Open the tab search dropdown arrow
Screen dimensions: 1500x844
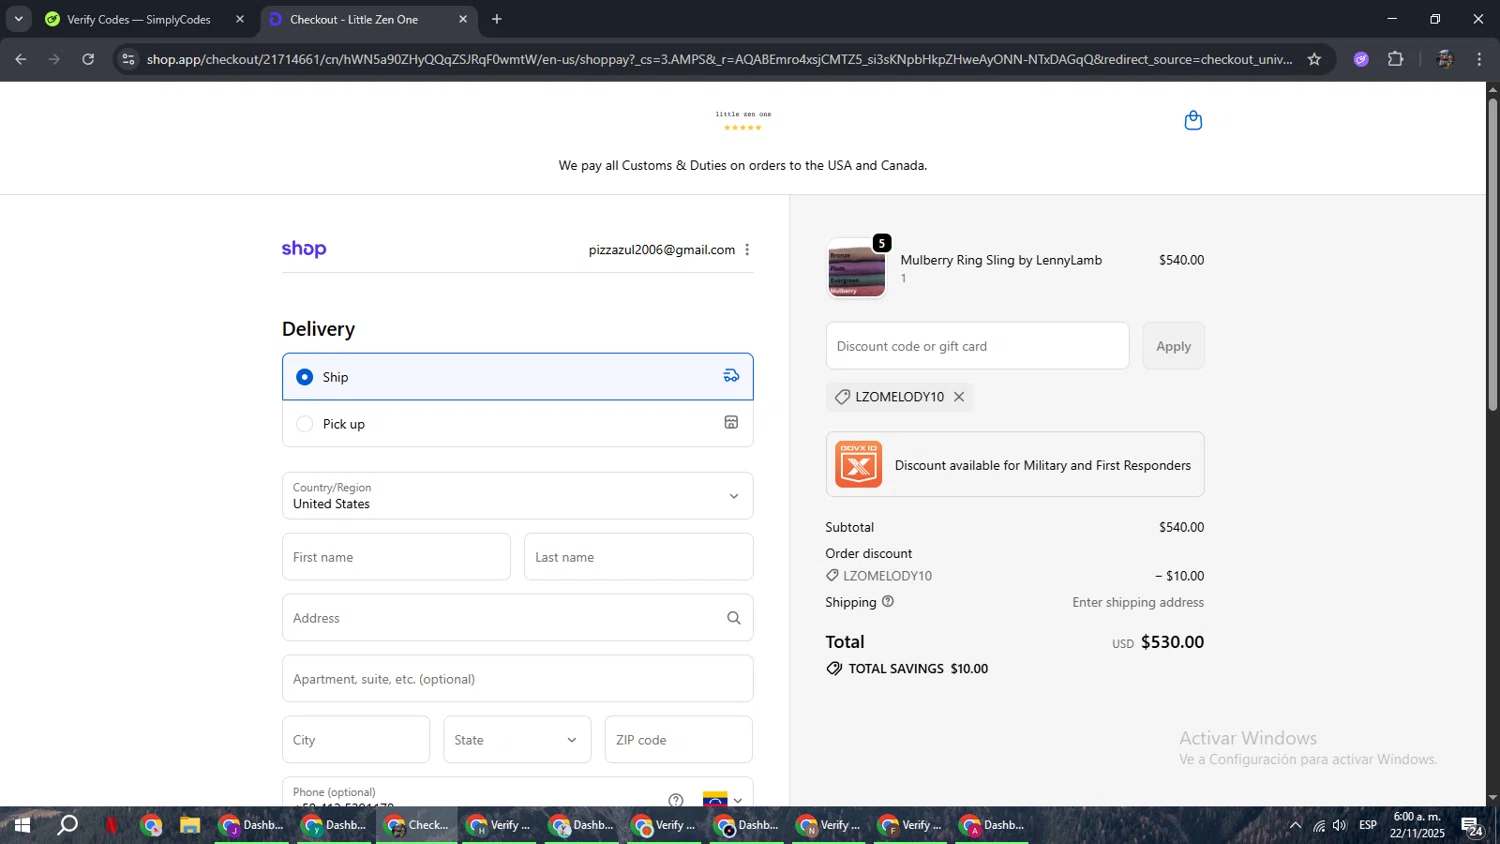pos(18,19)
